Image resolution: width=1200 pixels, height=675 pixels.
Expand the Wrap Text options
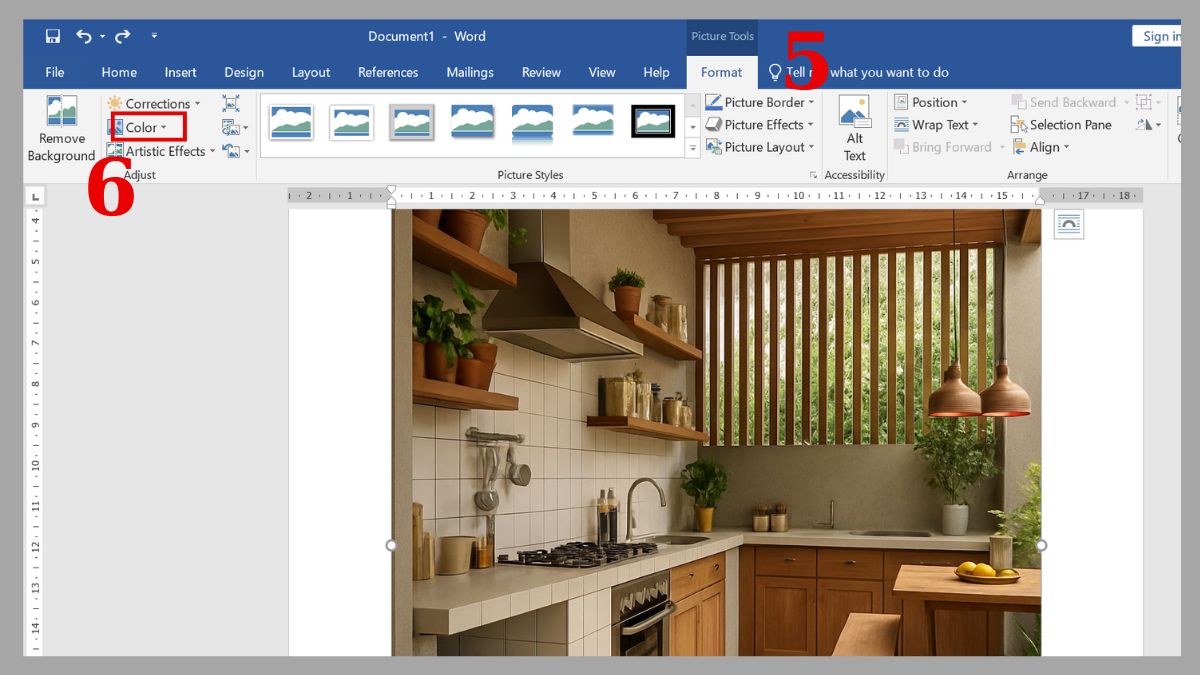tap(936, 124)
